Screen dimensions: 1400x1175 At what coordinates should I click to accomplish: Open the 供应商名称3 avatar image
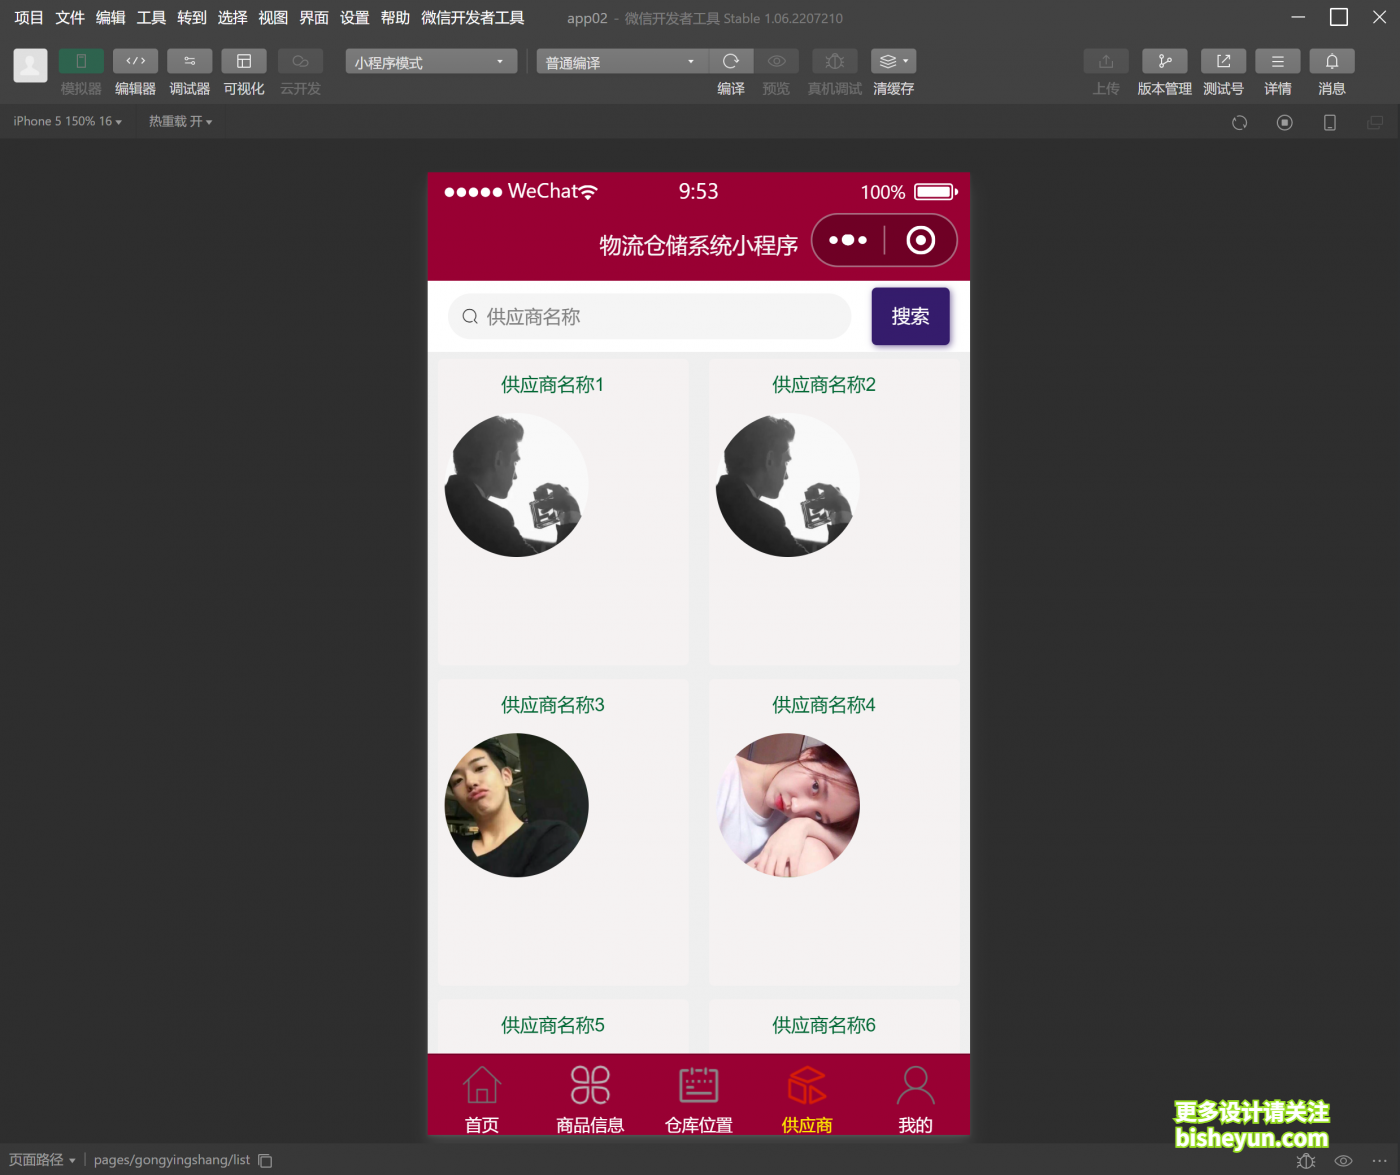(517, 805)
